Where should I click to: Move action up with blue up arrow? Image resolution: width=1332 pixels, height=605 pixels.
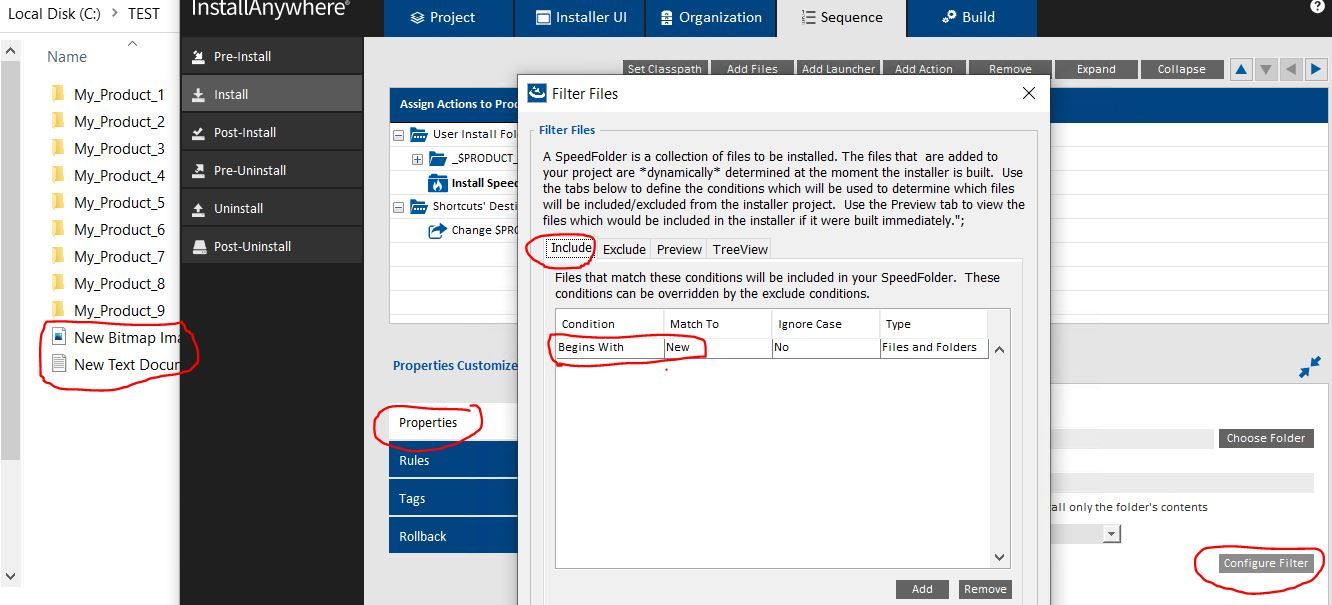tap(1240, 69)
